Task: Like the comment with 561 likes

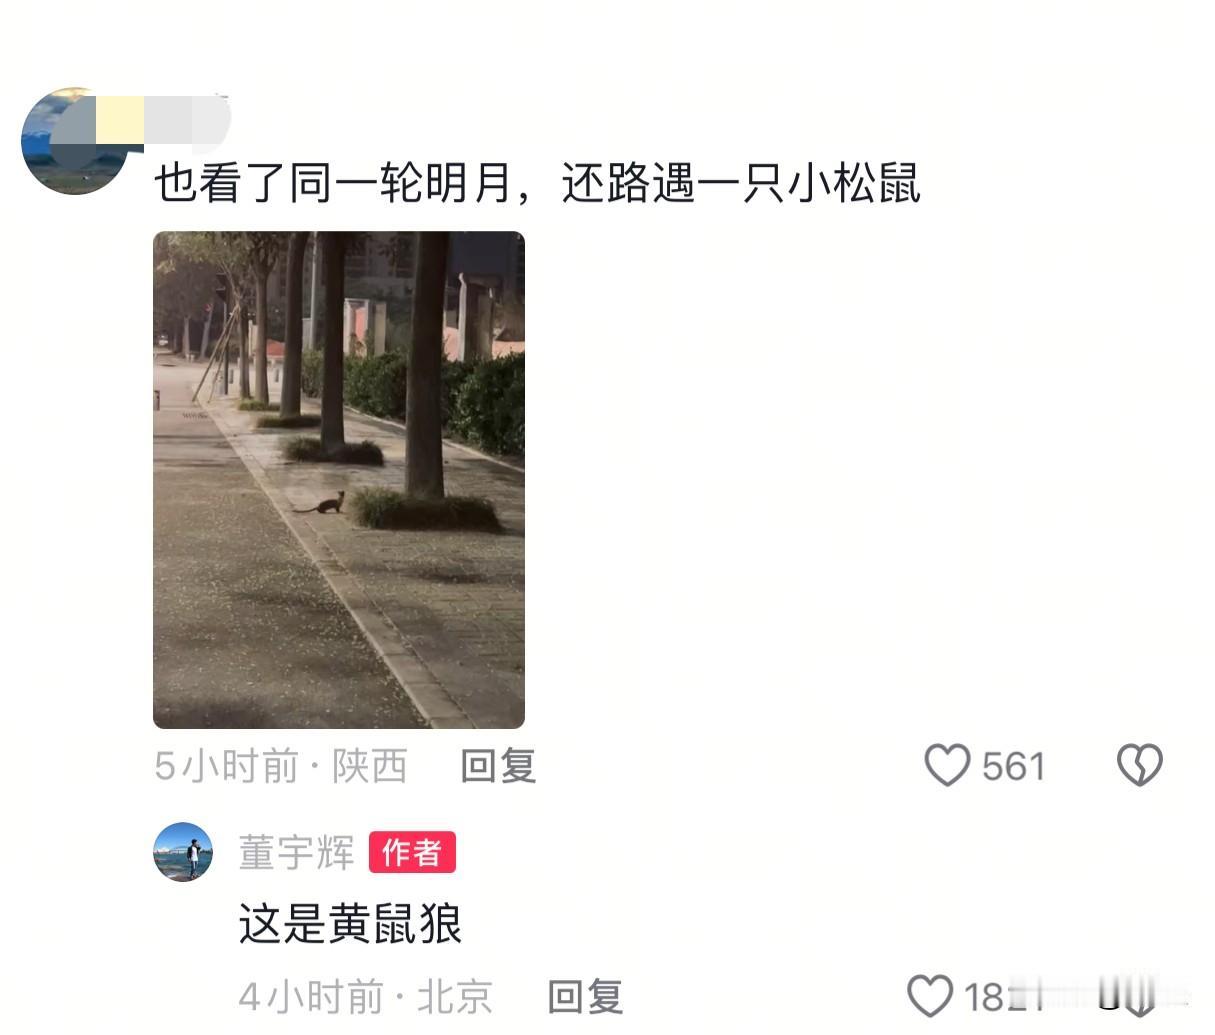Action: point(947,766)
